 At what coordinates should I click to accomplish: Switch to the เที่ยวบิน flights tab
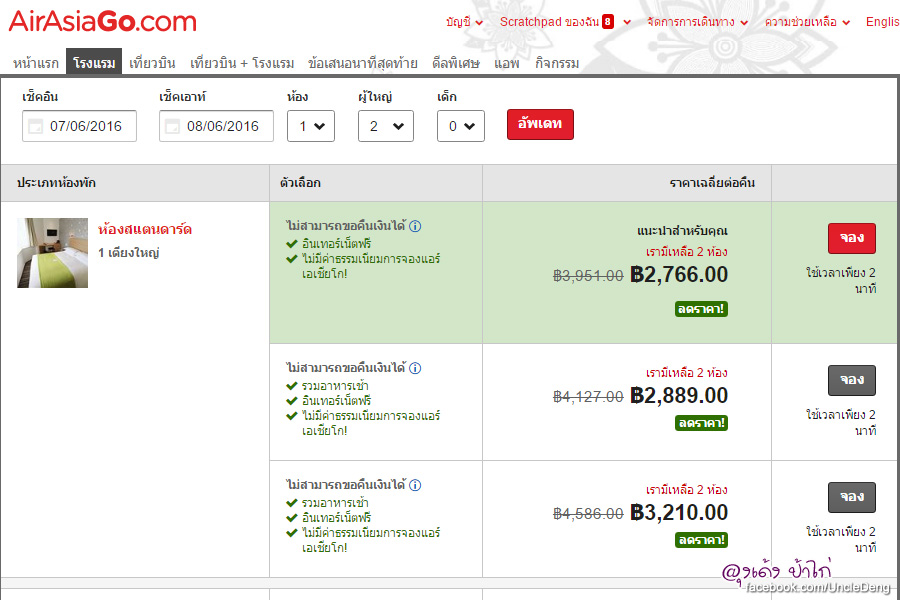click(152, 63)
